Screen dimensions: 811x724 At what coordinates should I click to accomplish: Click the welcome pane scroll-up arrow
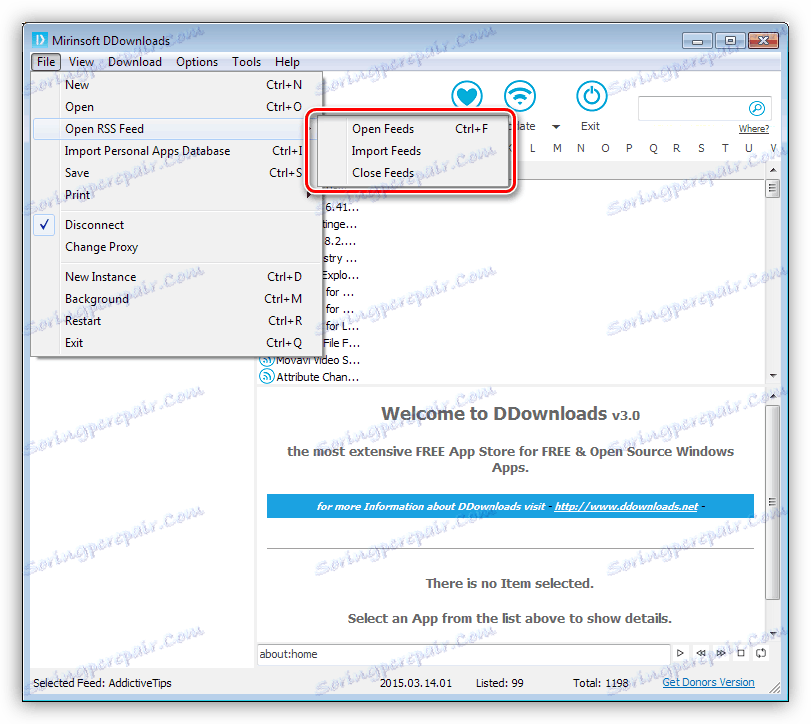[x=773, y=396]
